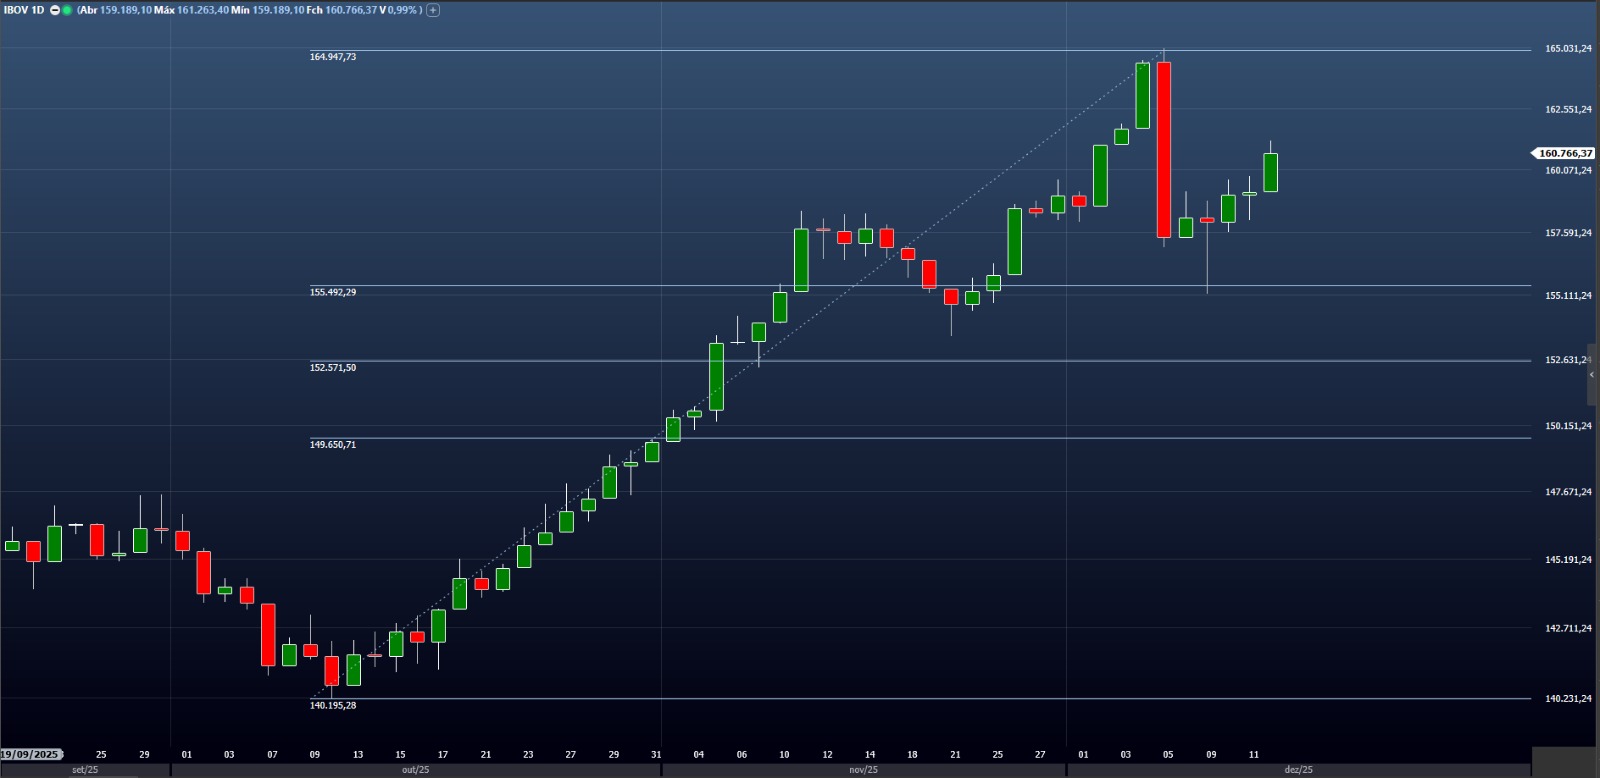This screenshot has width=1600, height=778.
Task: Click the 19/09/2025 date marker on axis
Action: click(x=31, y=754)
